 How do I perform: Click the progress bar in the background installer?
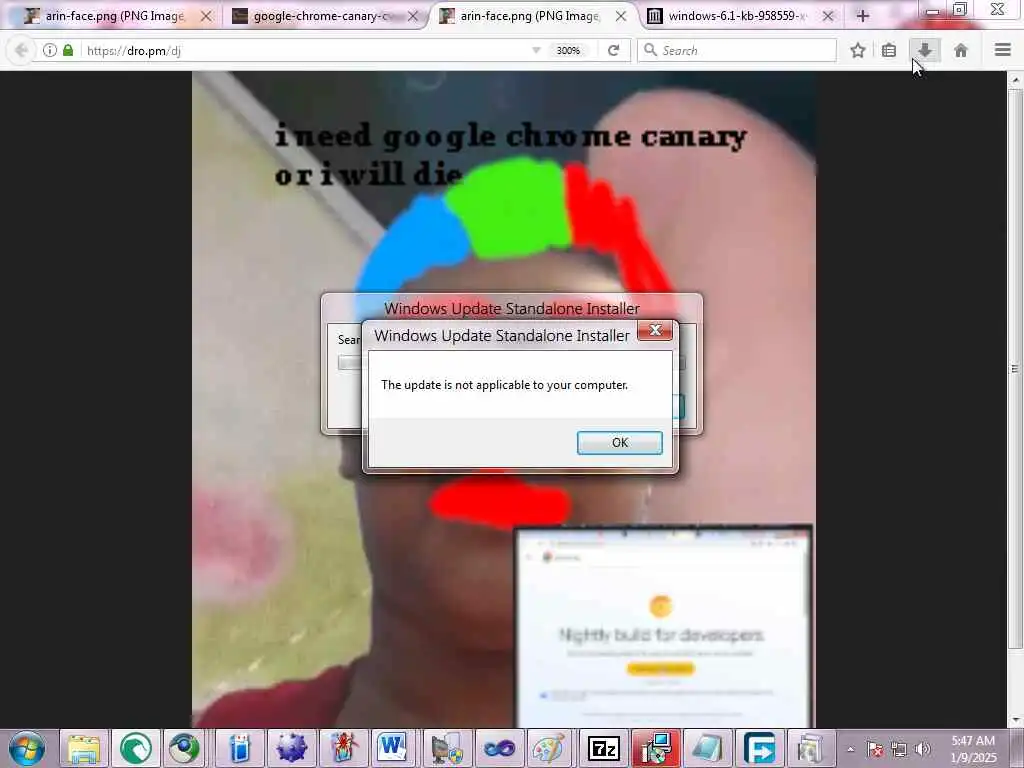(349, 362)
